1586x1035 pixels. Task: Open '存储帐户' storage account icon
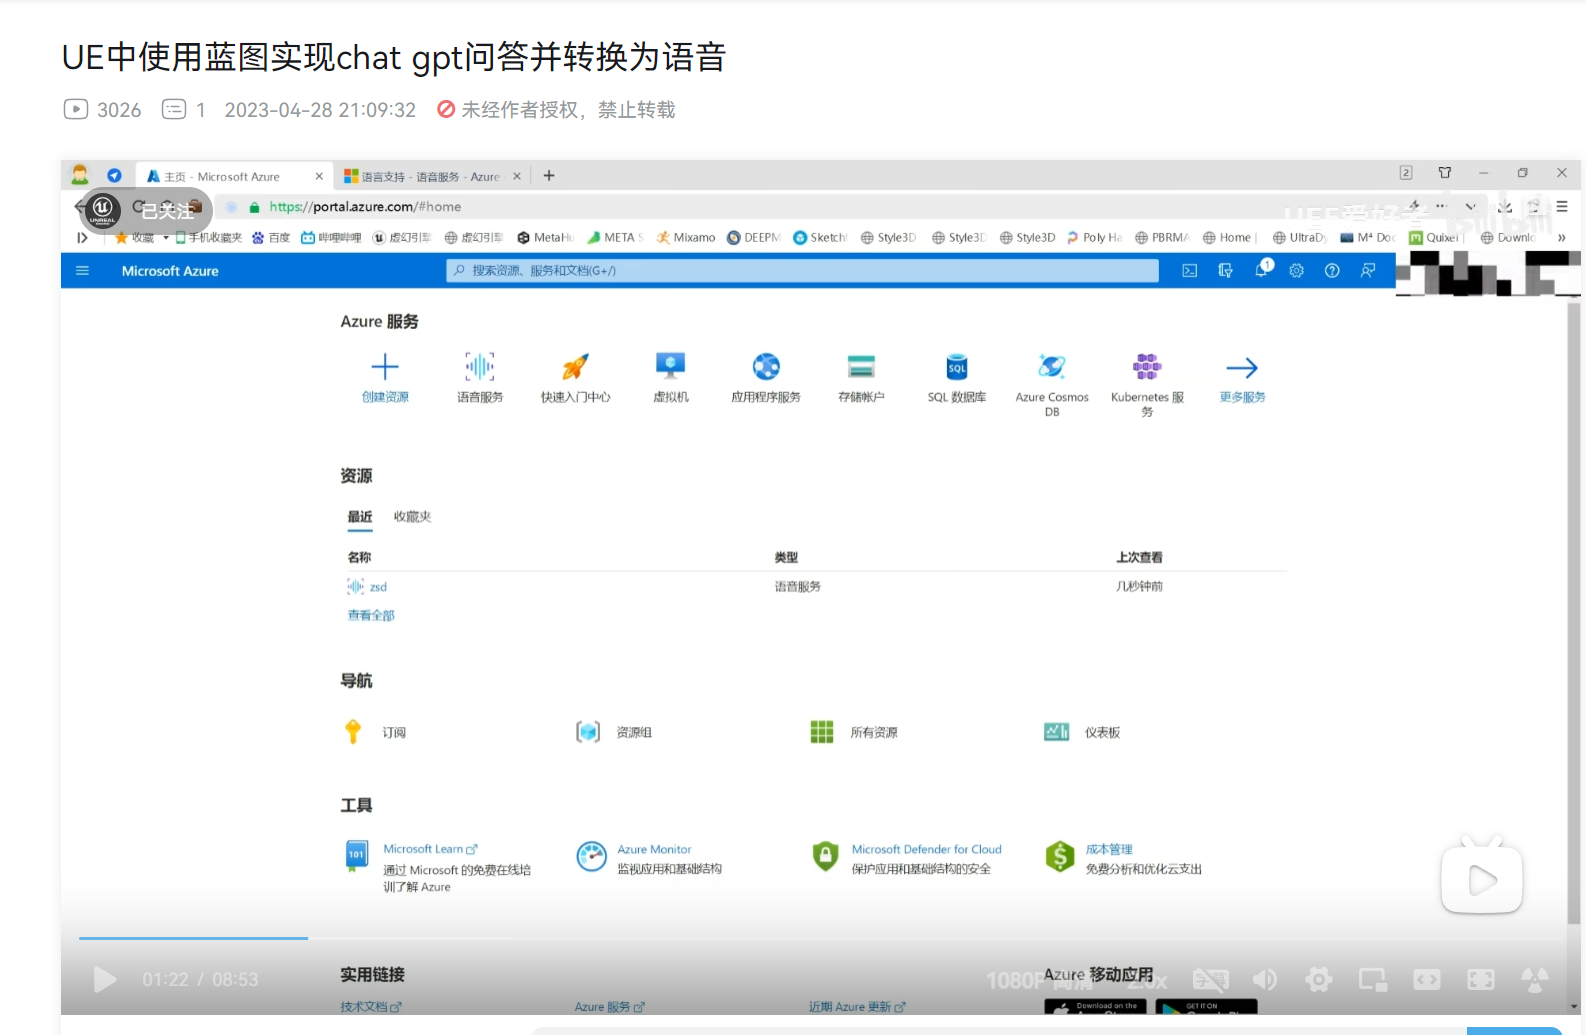861,367
